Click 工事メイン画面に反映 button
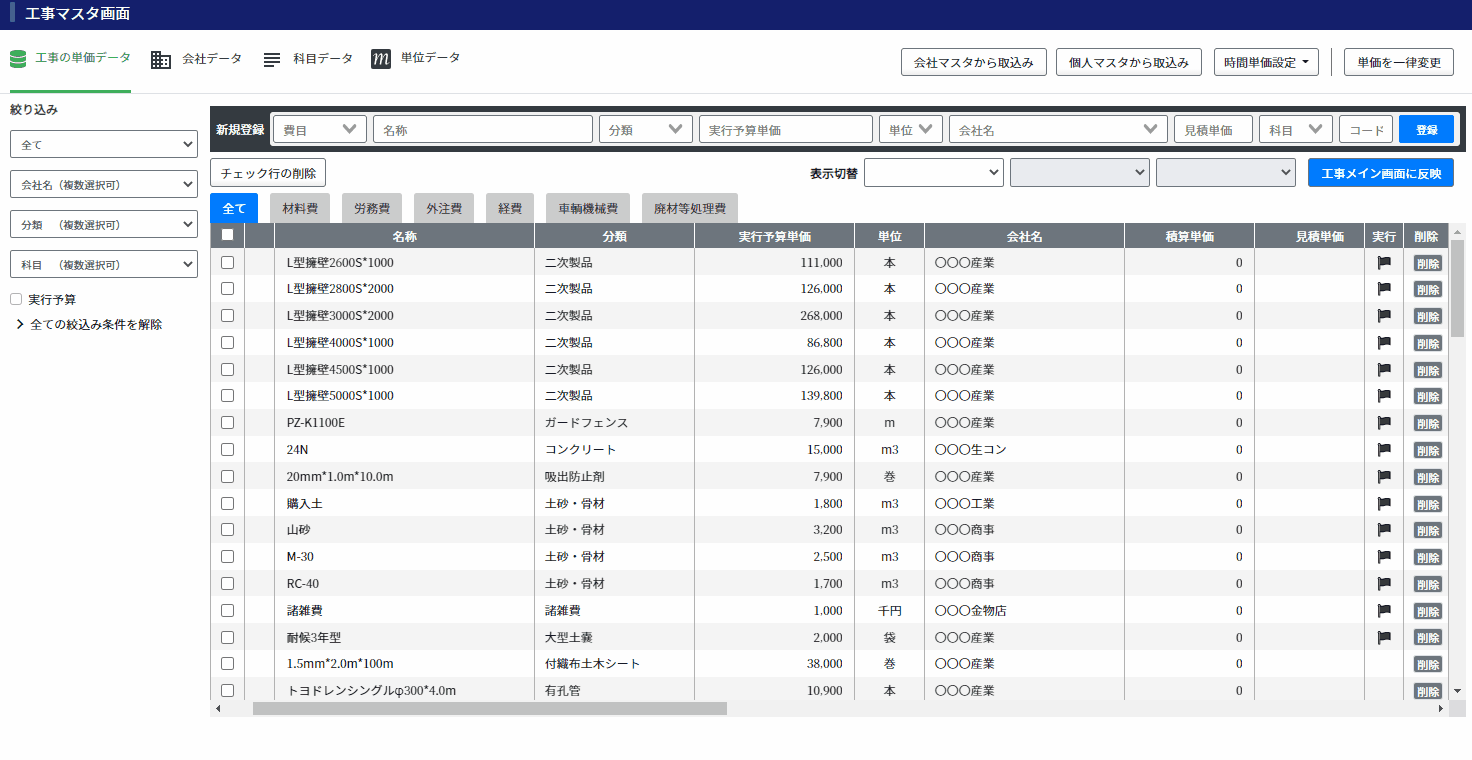This screenshot has height=760, width=1472. pyautogui.click(x=1381, y=173)
